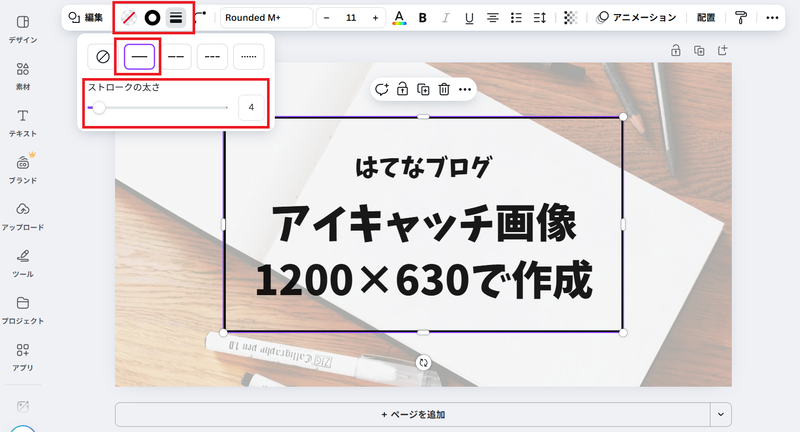Toggle underline formatting
The width and height of the screenshot is (800, 432).
pyautogui.click(x=469, y=18)
